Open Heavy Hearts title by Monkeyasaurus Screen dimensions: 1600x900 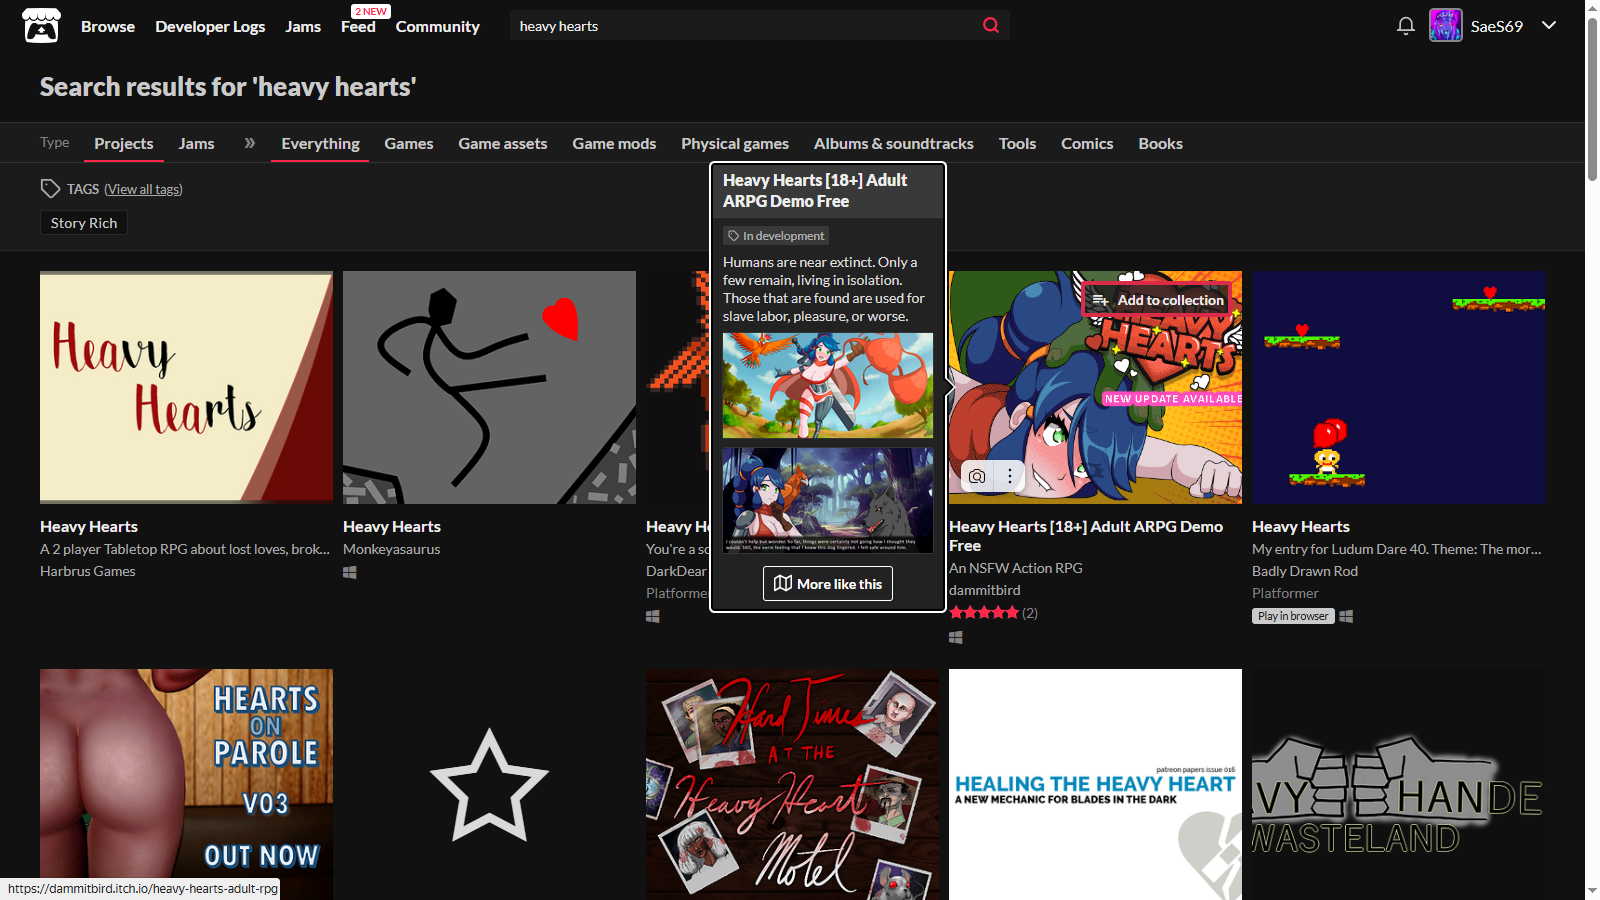click(x=392, y=526)
